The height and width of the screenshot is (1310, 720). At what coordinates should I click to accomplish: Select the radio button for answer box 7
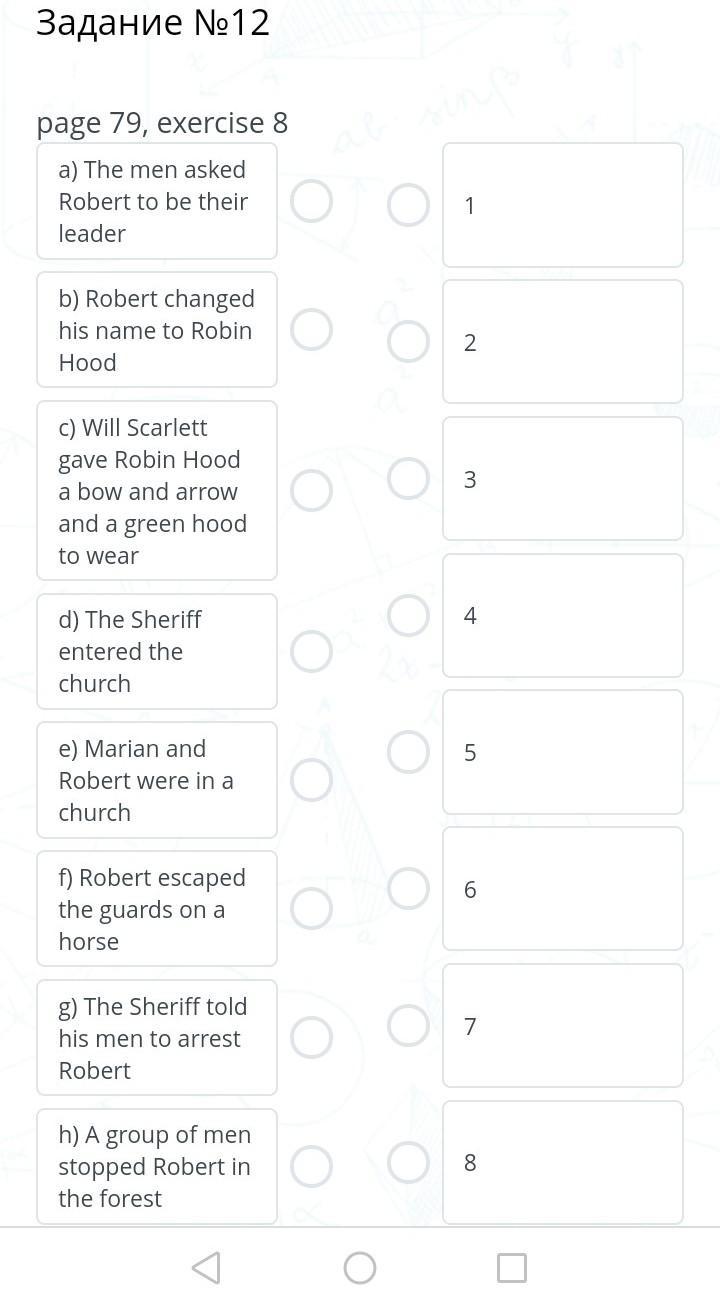tap(408, 1025)
